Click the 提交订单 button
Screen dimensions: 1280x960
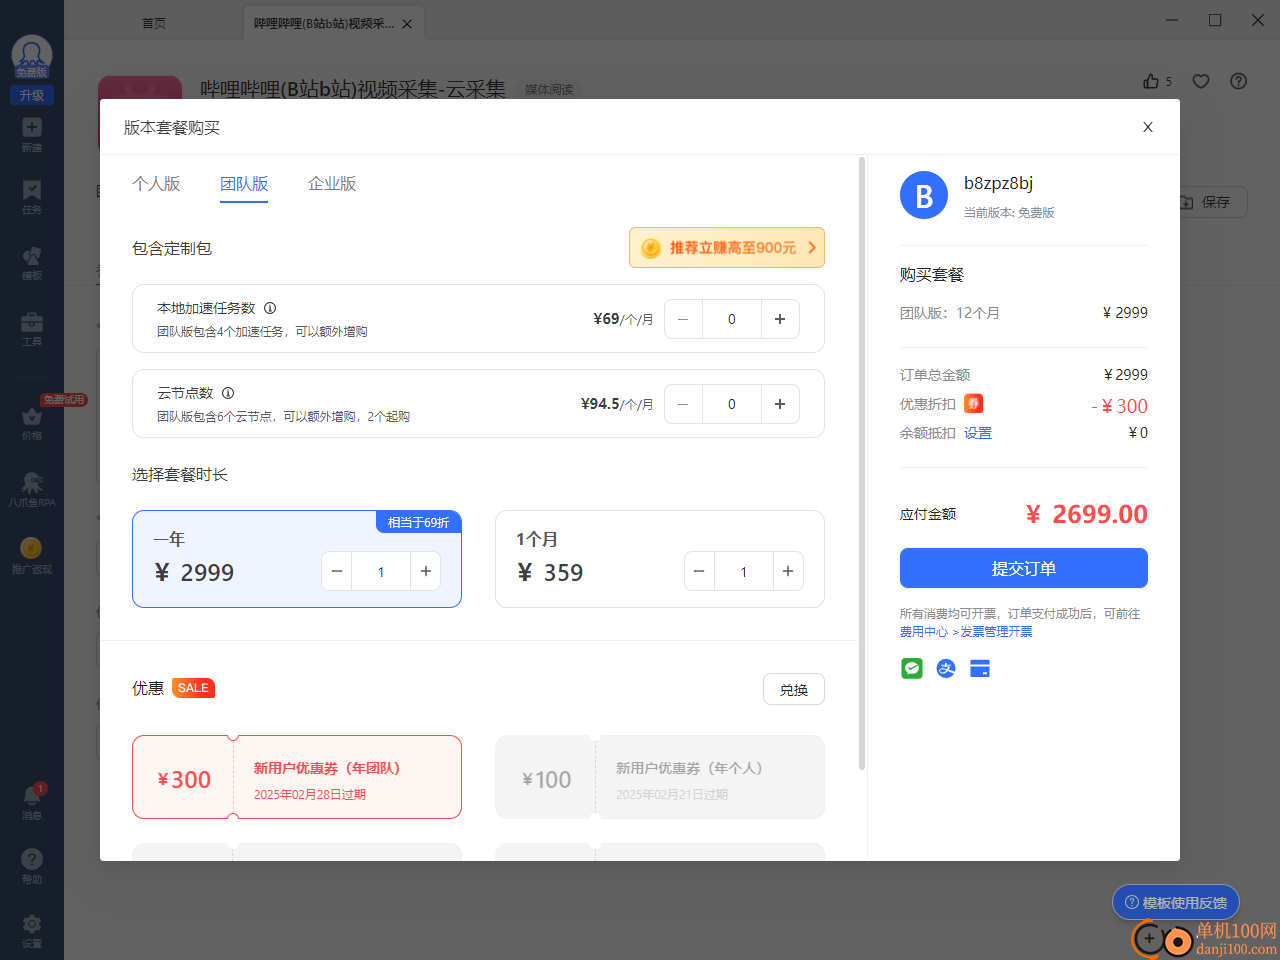point(1024,568)
